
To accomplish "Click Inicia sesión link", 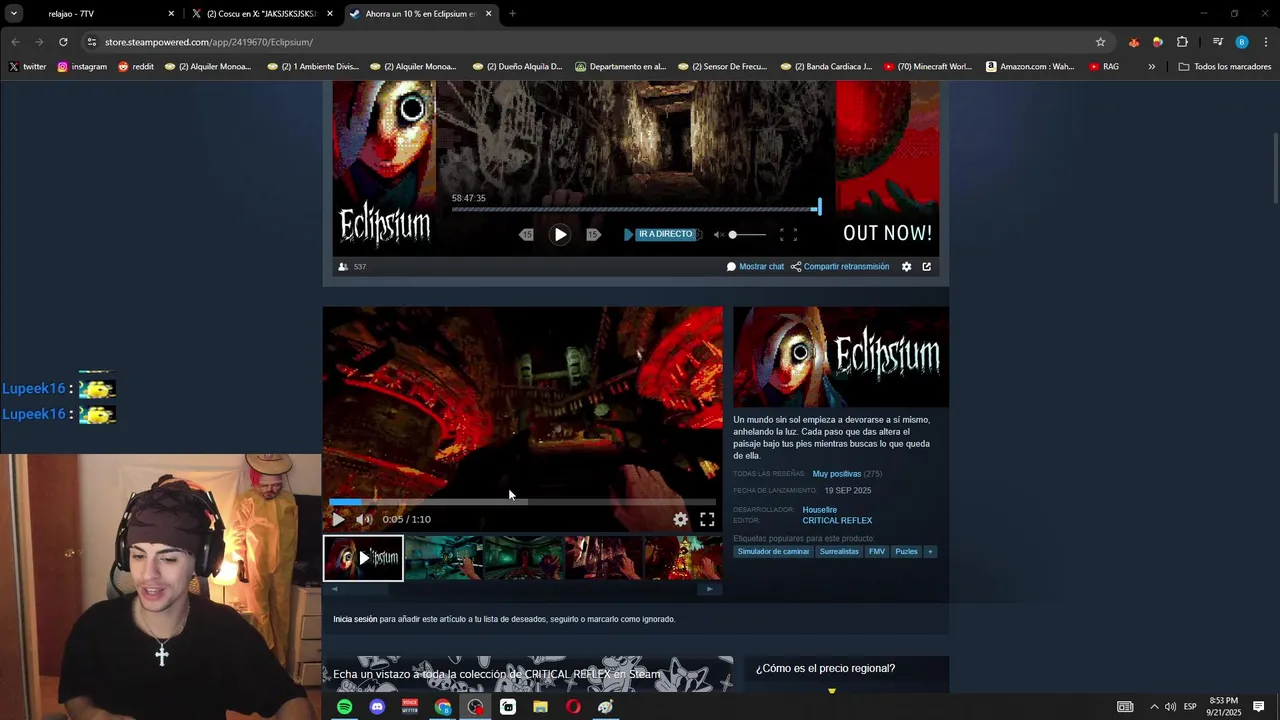I will 355,619.
